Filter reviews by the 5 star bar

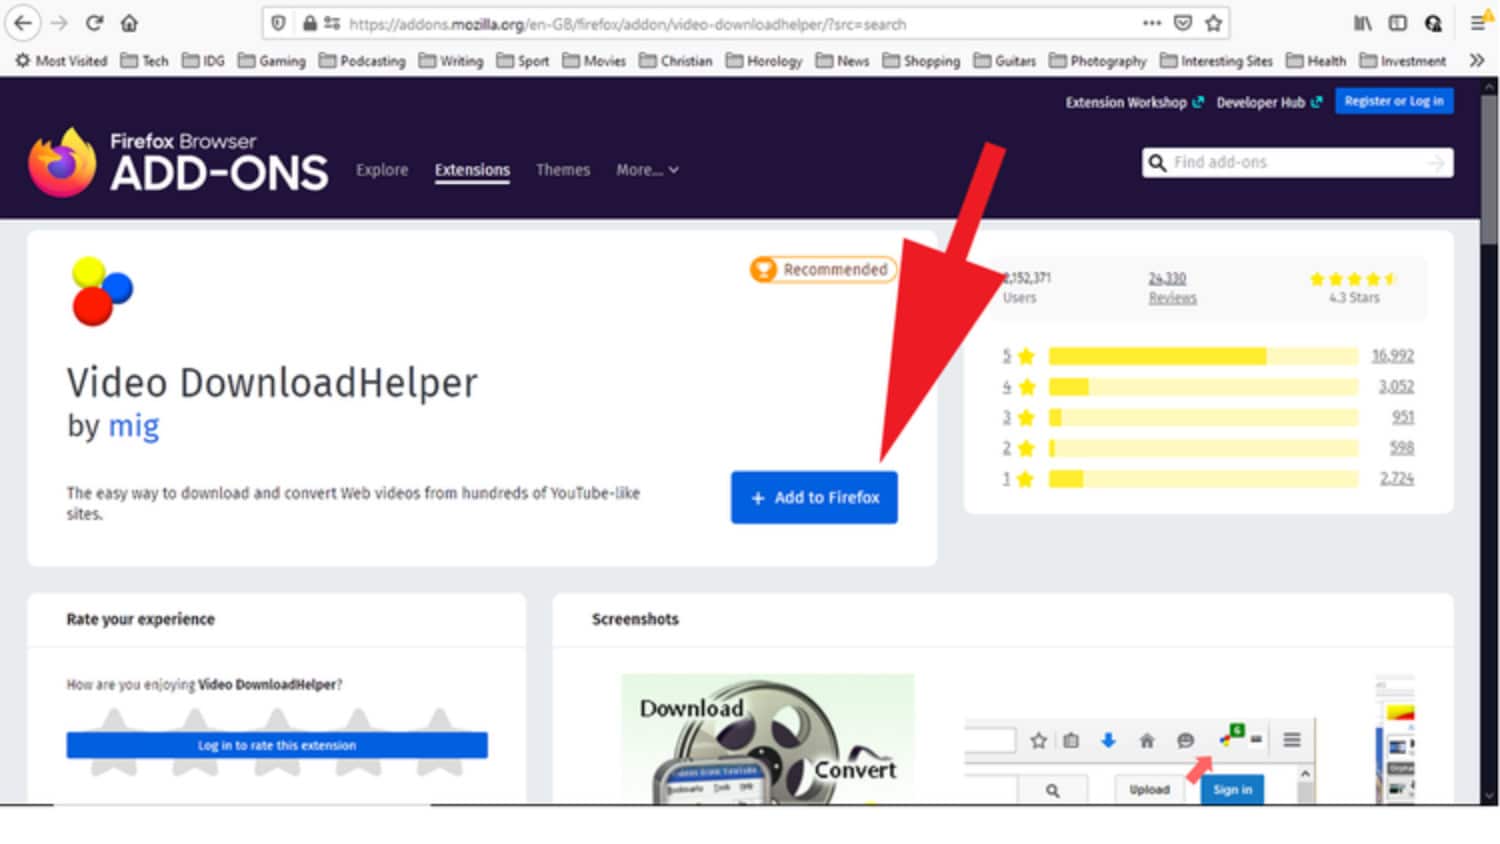point(1204,356)
